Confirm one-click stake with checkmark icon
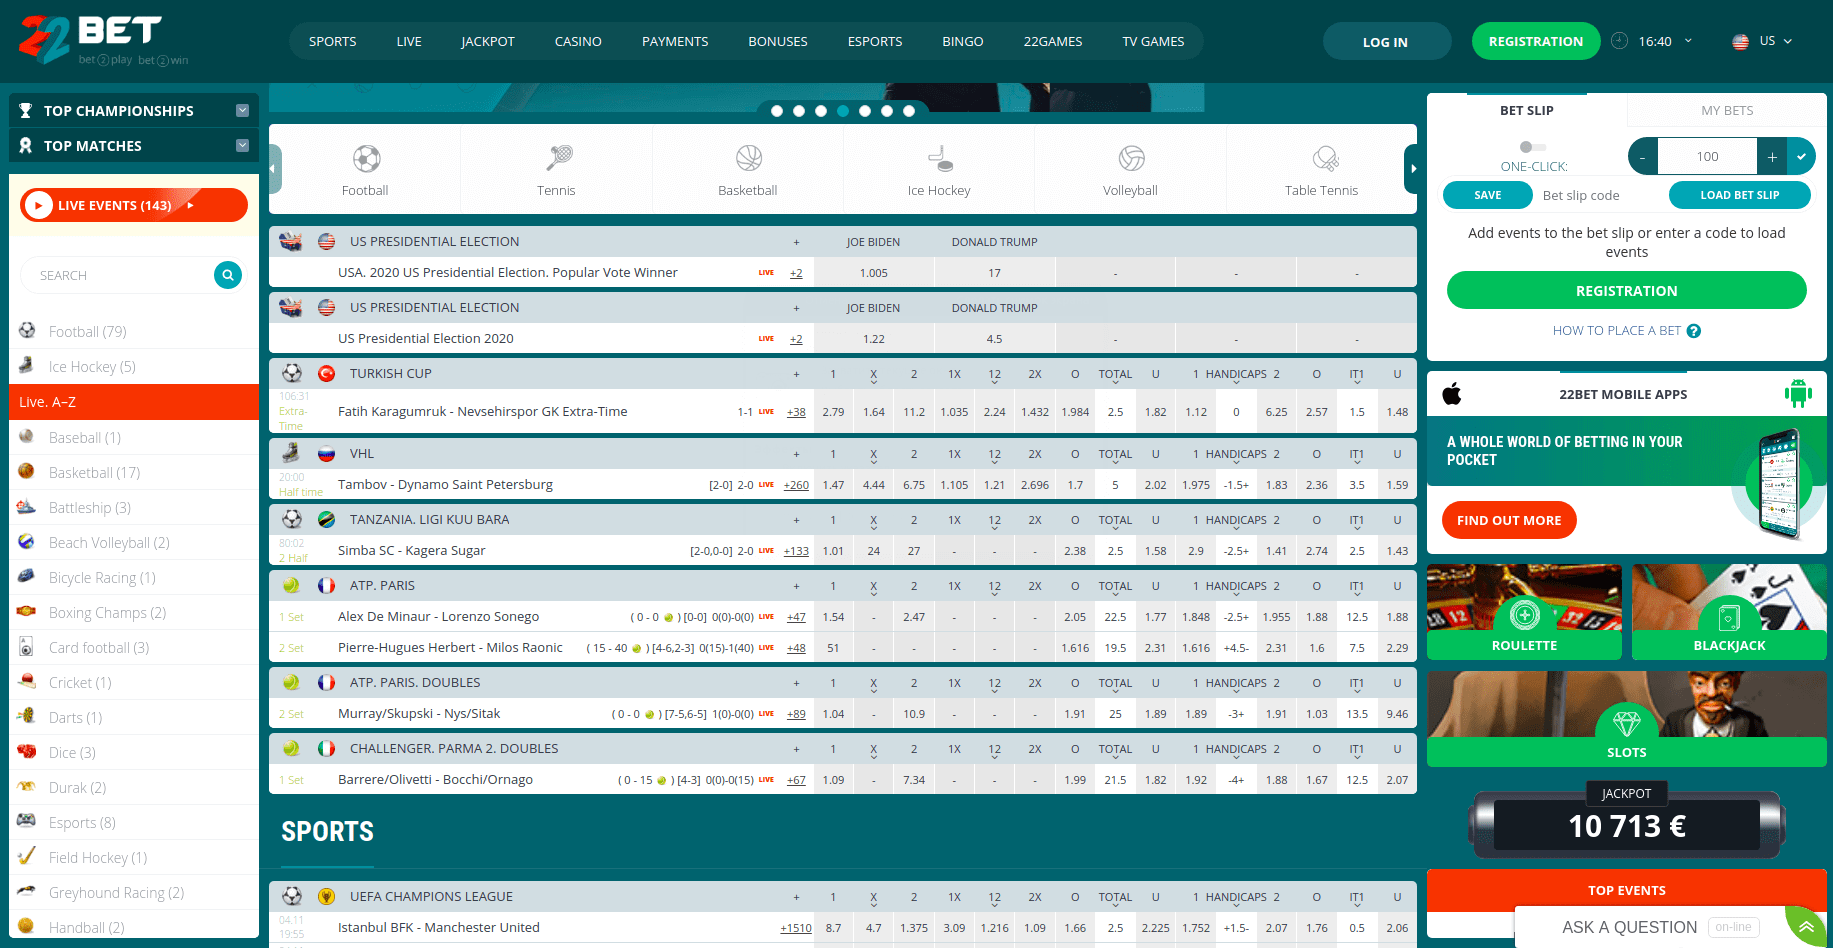This screenshot has height=948, width=1833. click(1801, 156)
